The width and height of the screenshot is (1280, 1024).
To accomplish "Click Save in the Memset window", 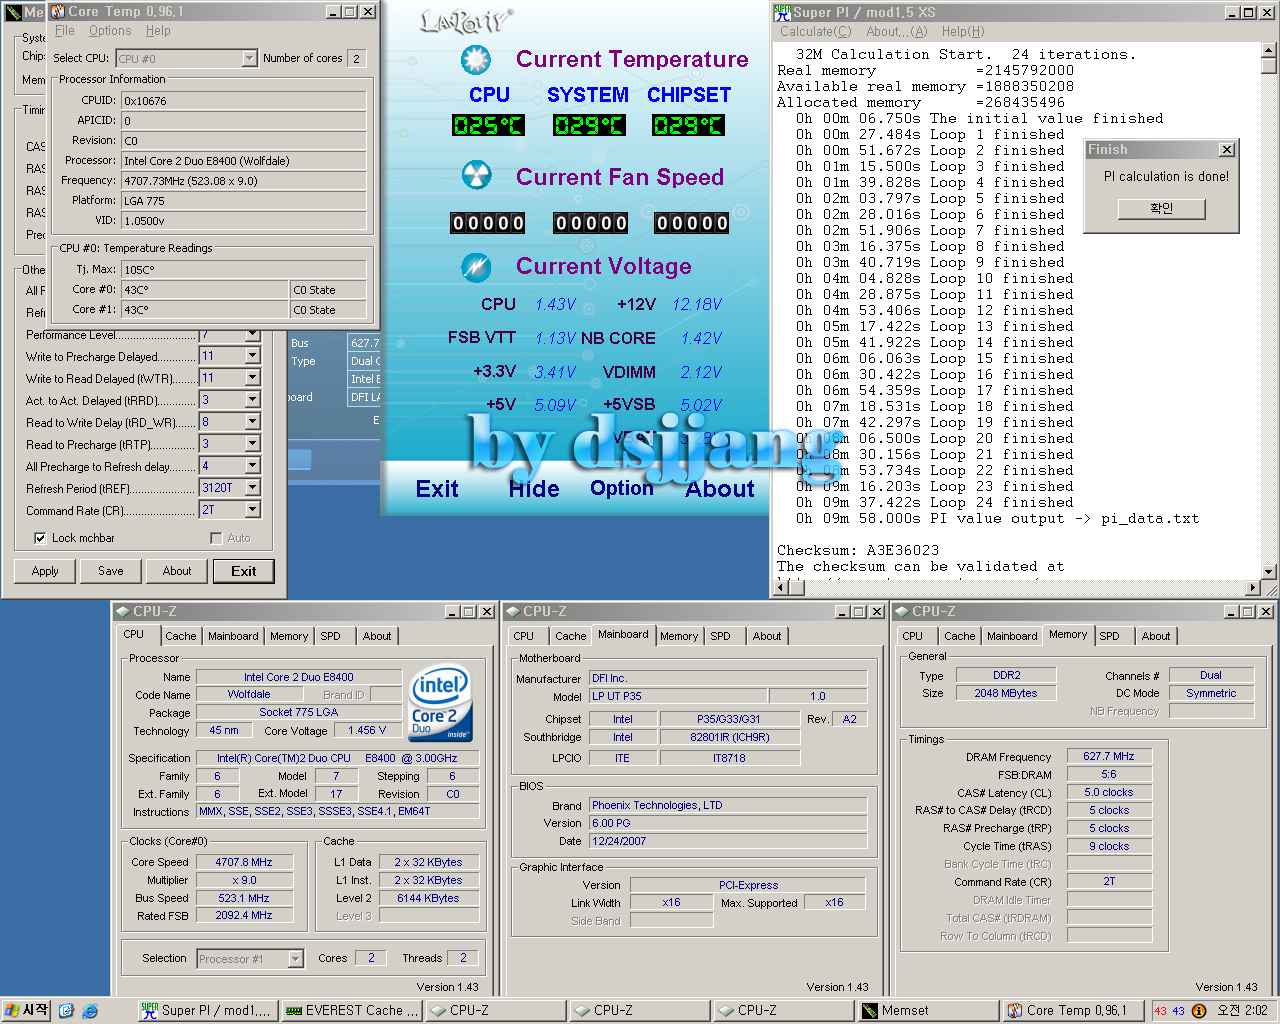I will pyautogui.click(x=111, y=571).
